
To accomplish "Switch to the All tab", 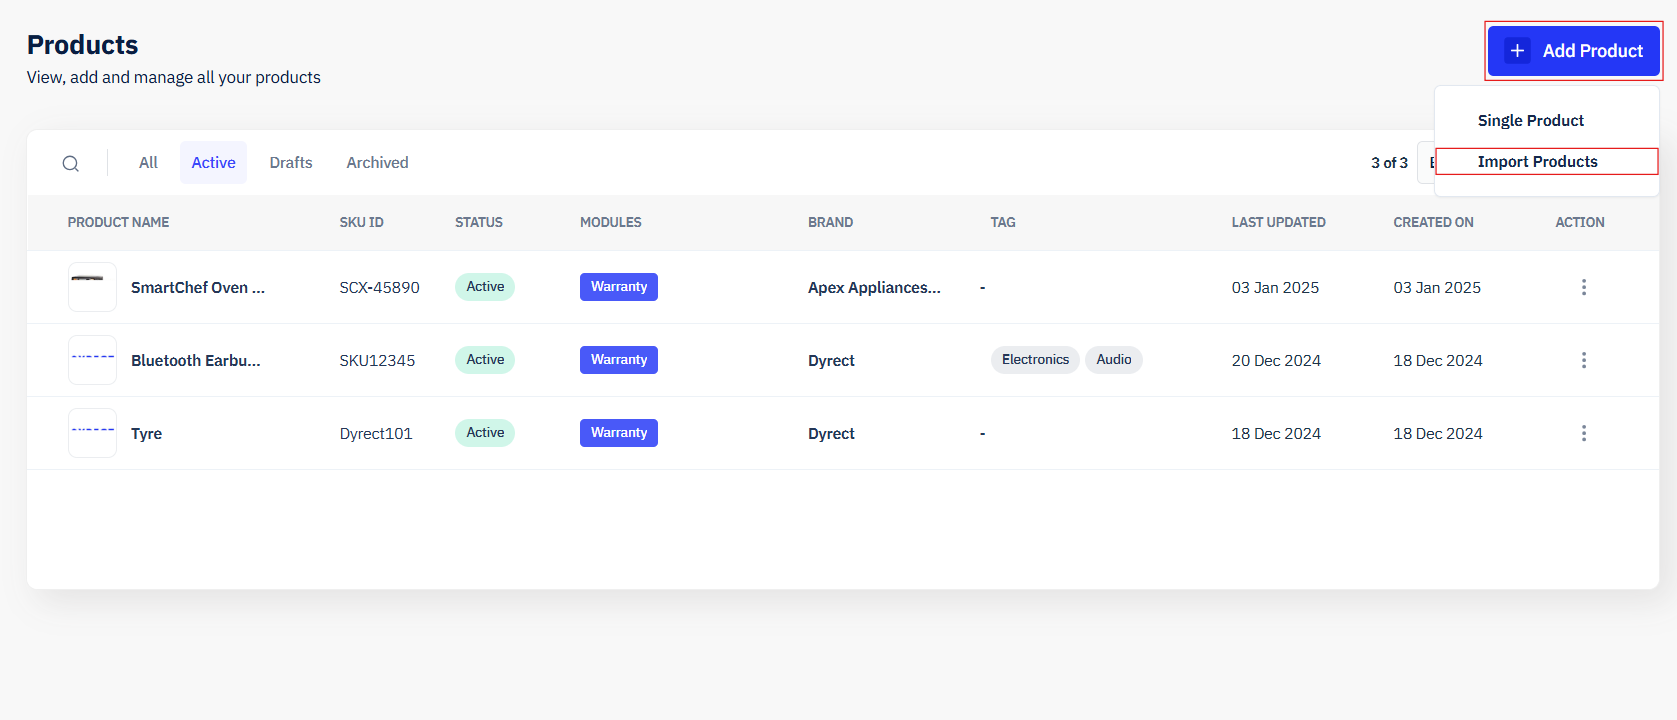I will (148, 163).
